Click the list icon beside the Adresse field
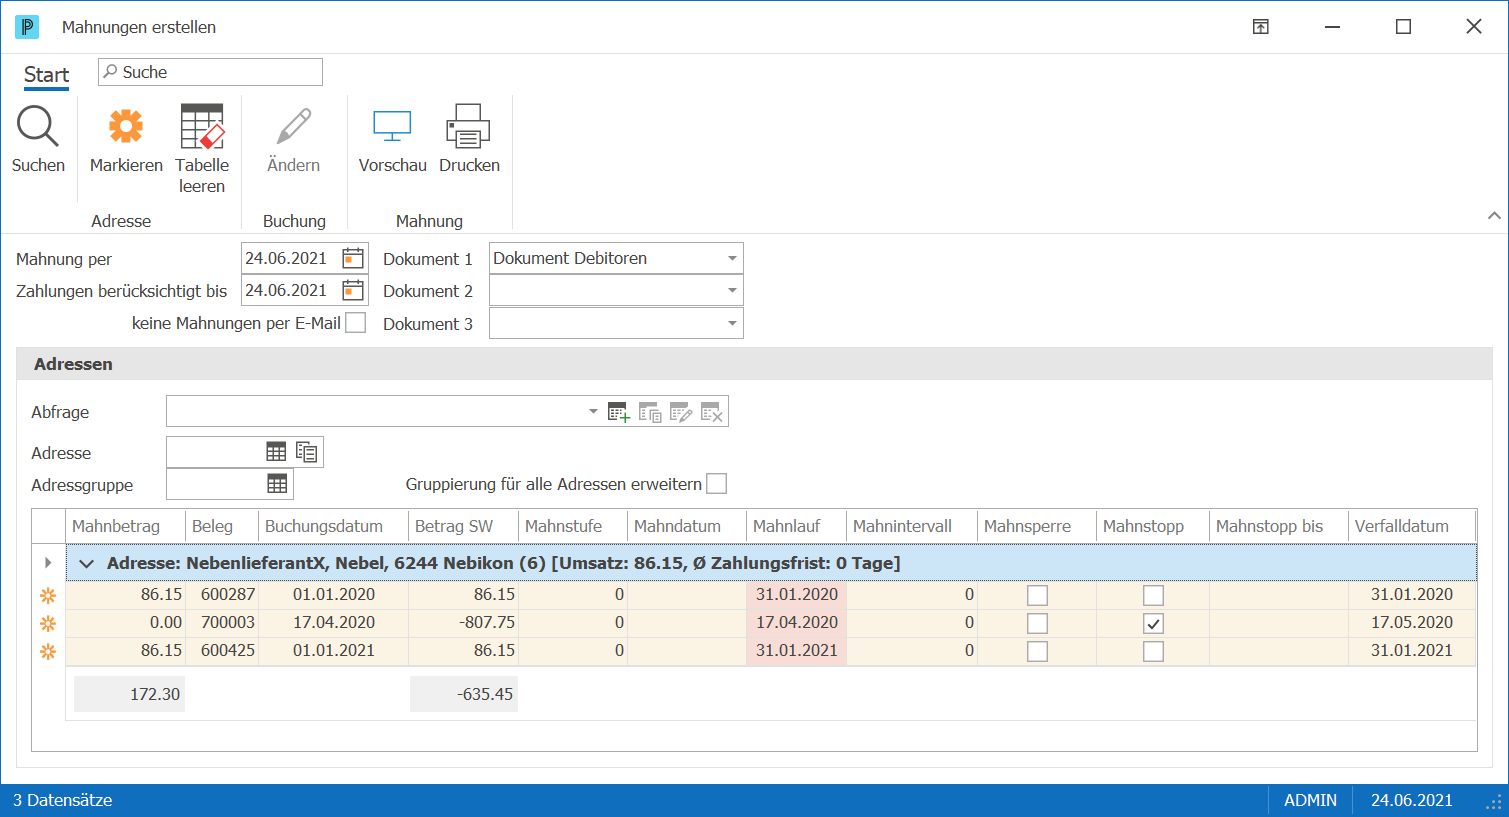The height and width of the screenshot is (817, 1509). click(307, 452)
